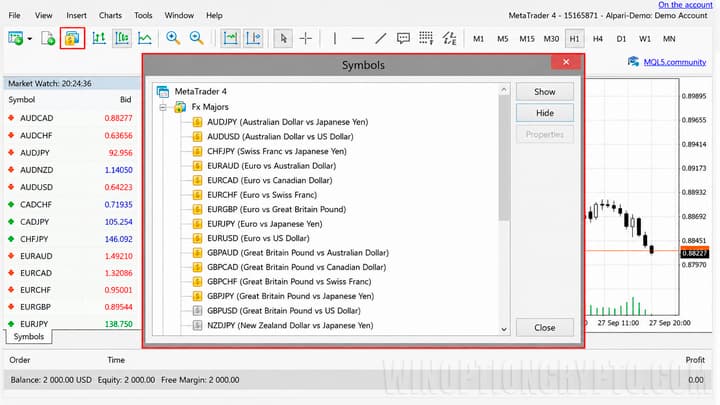720x405 pixels.
Task: Switch to D1 timeframe
Action: 621,39
